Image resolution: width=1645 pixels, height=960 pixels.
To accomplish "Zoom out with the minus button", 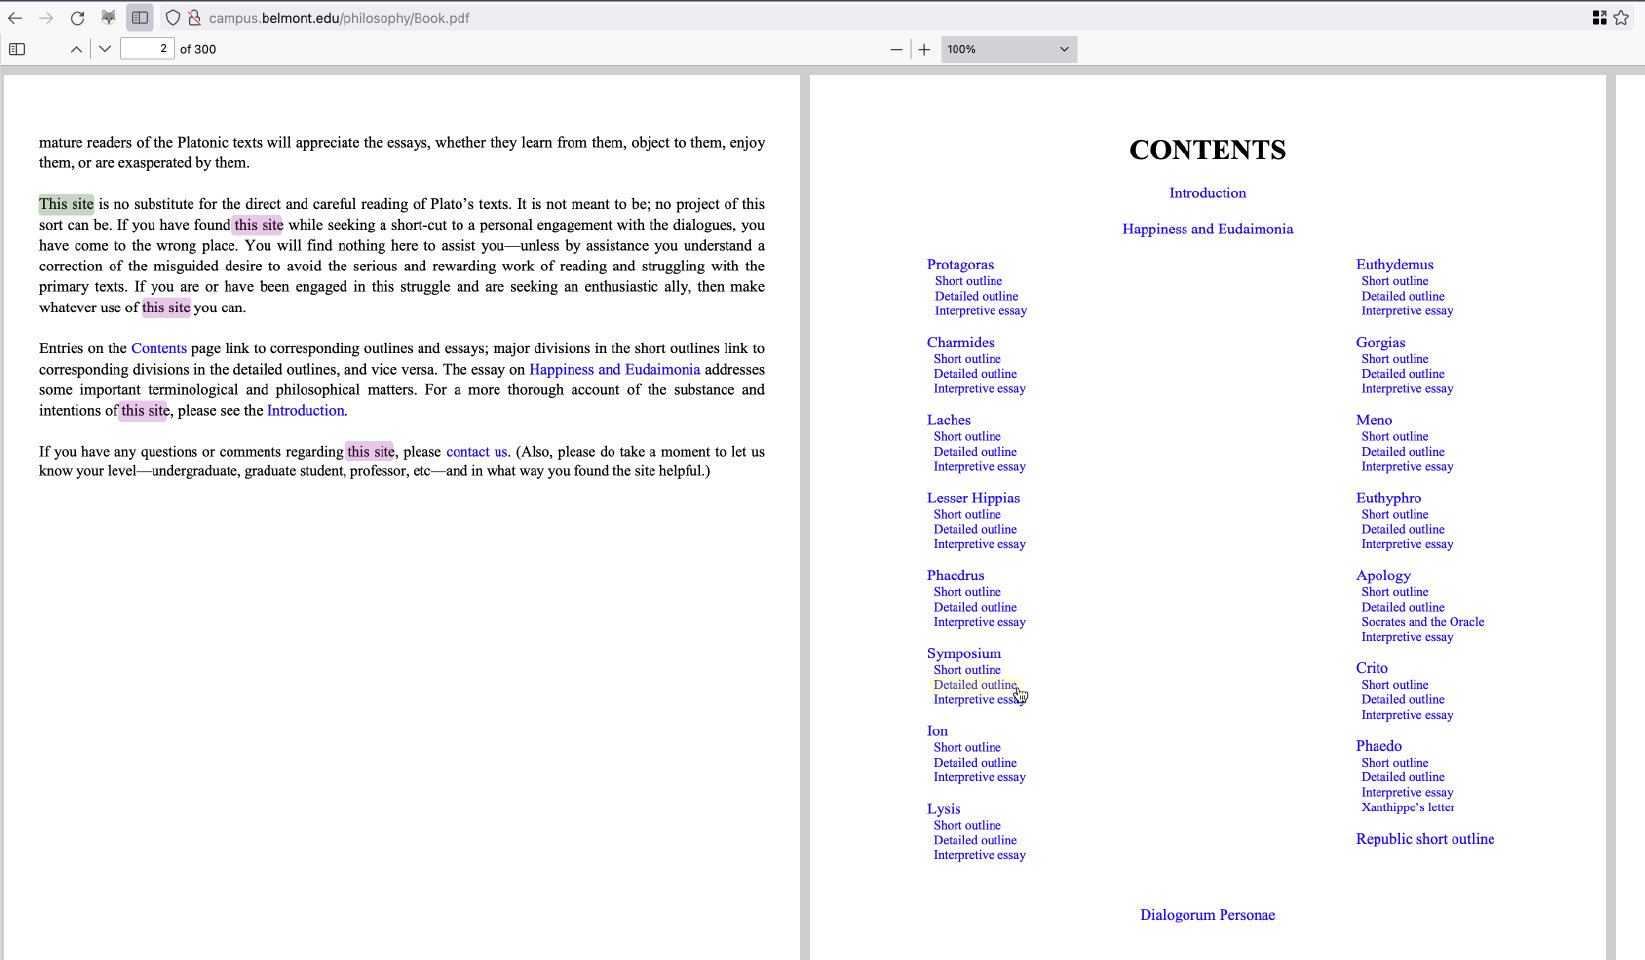I will 896,49.
